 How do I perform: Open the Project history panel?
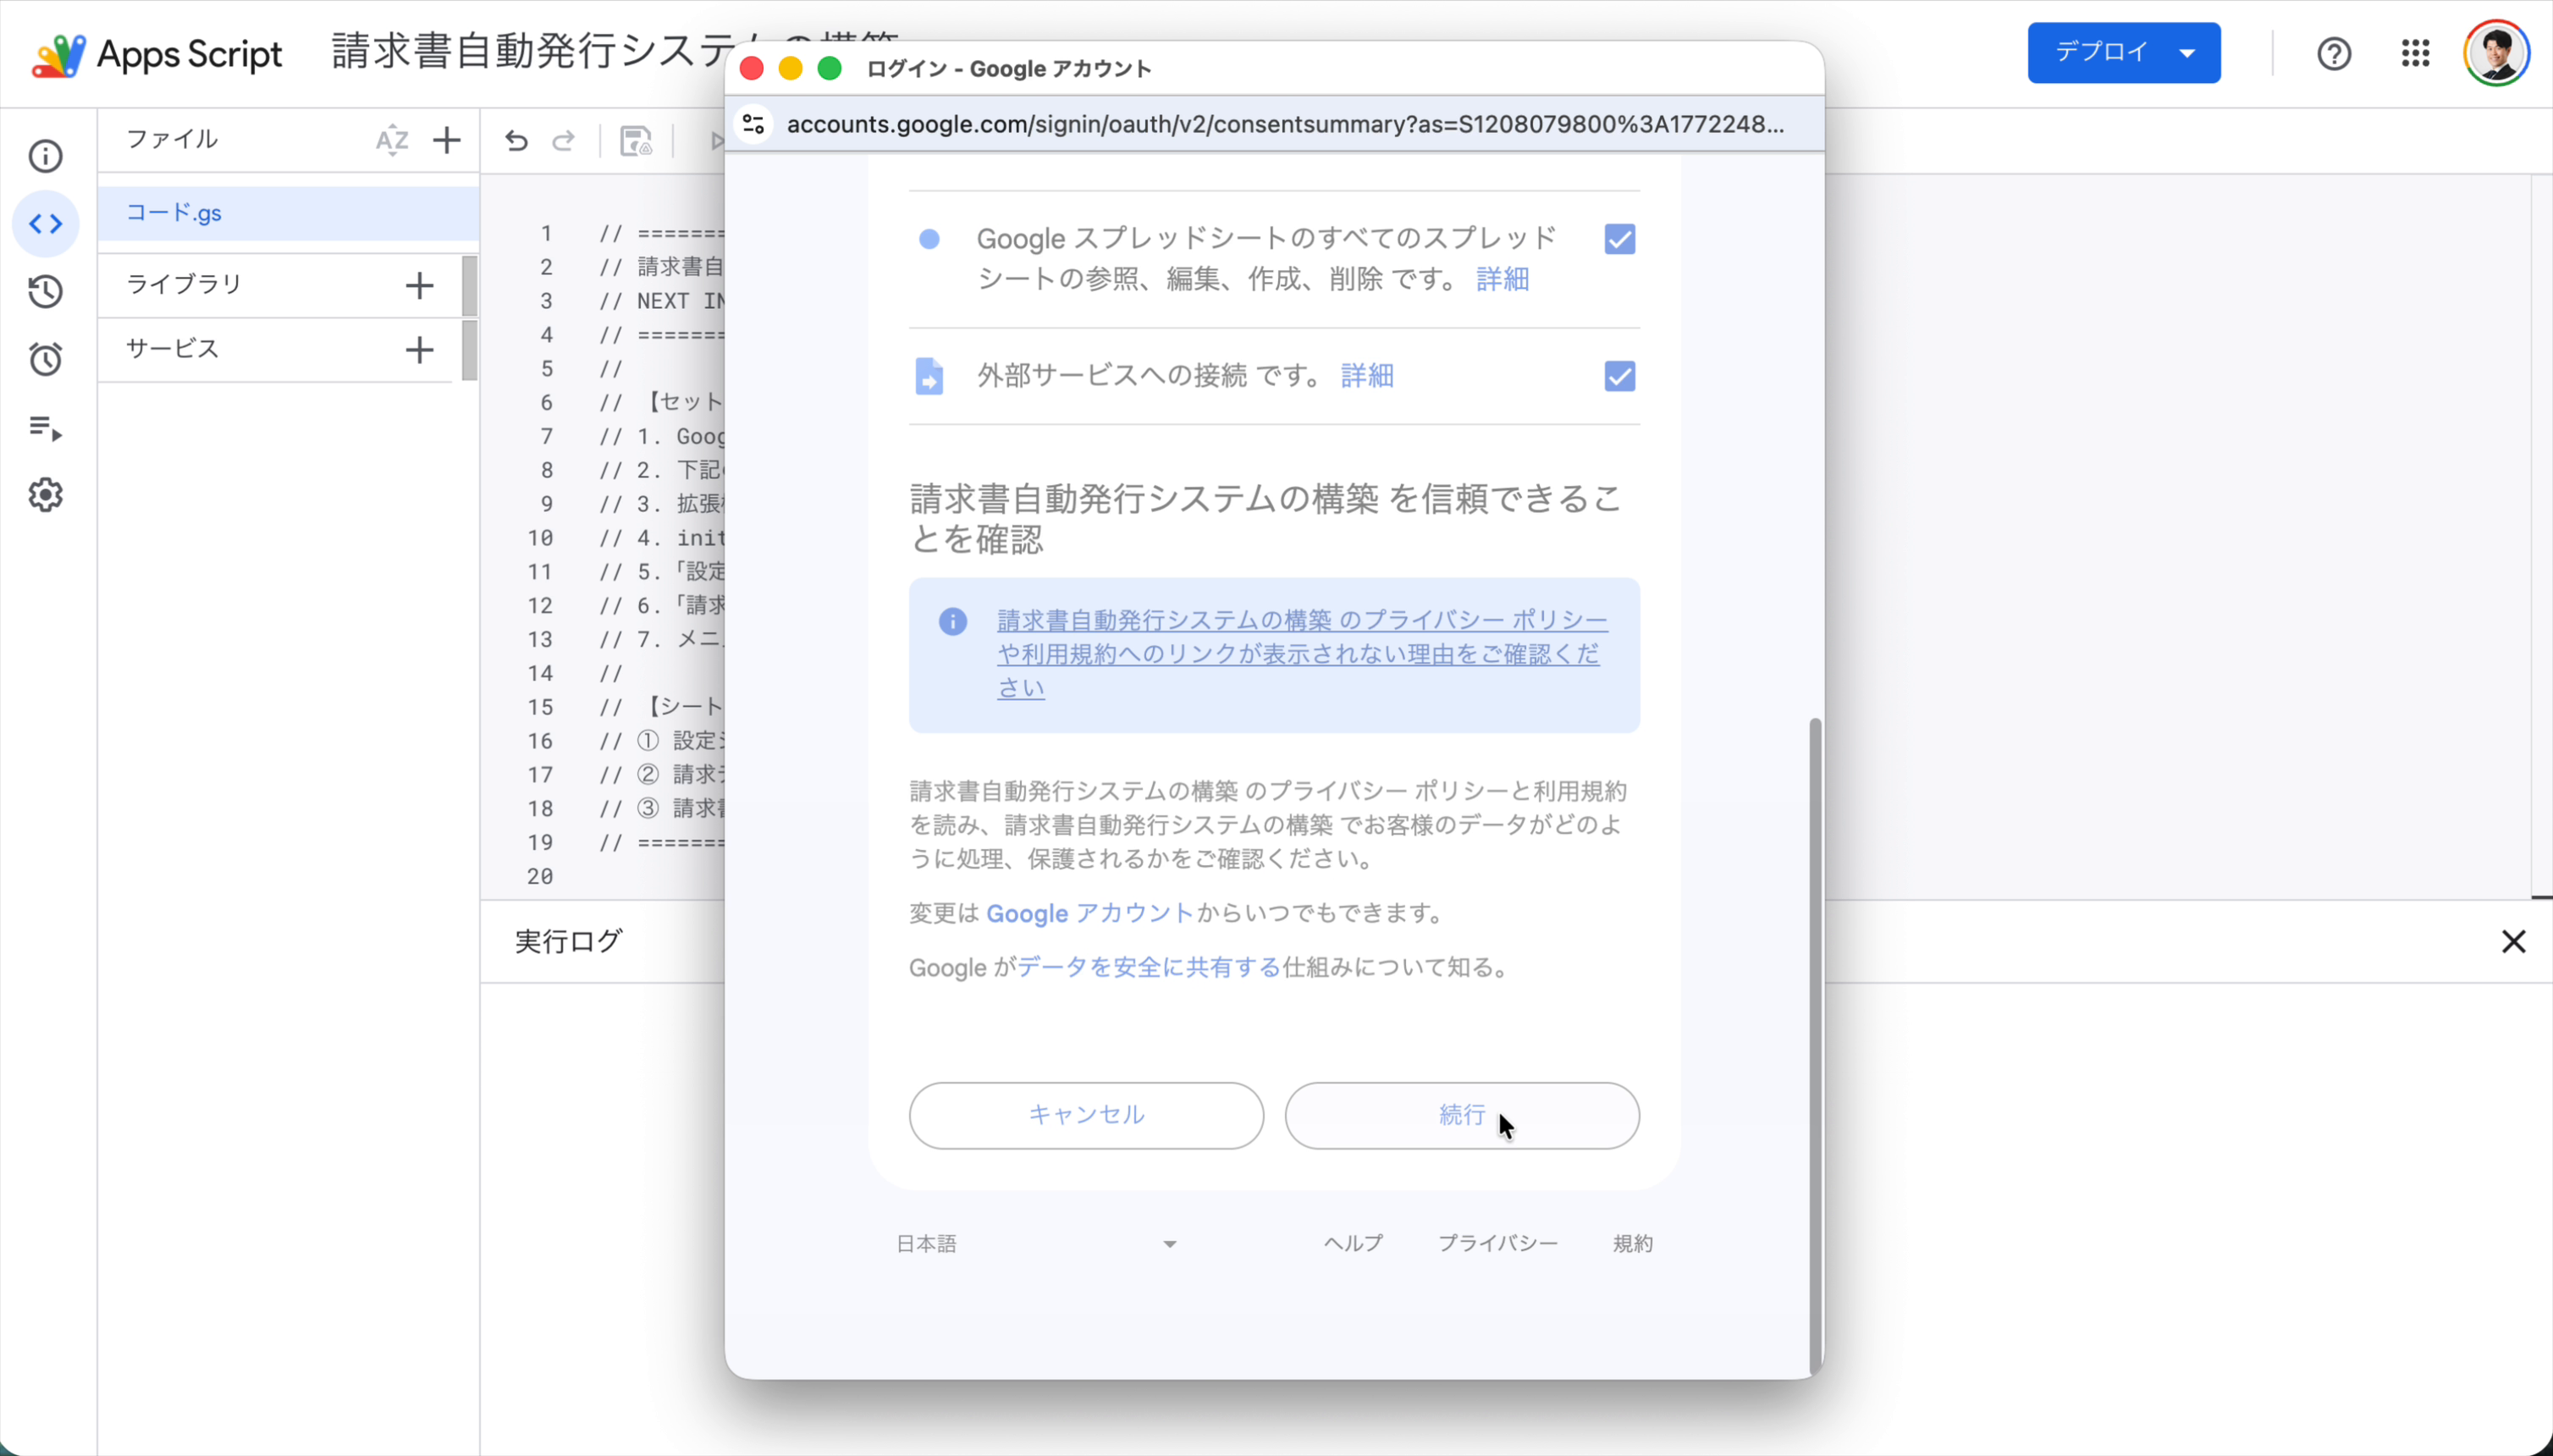(44, 292)
